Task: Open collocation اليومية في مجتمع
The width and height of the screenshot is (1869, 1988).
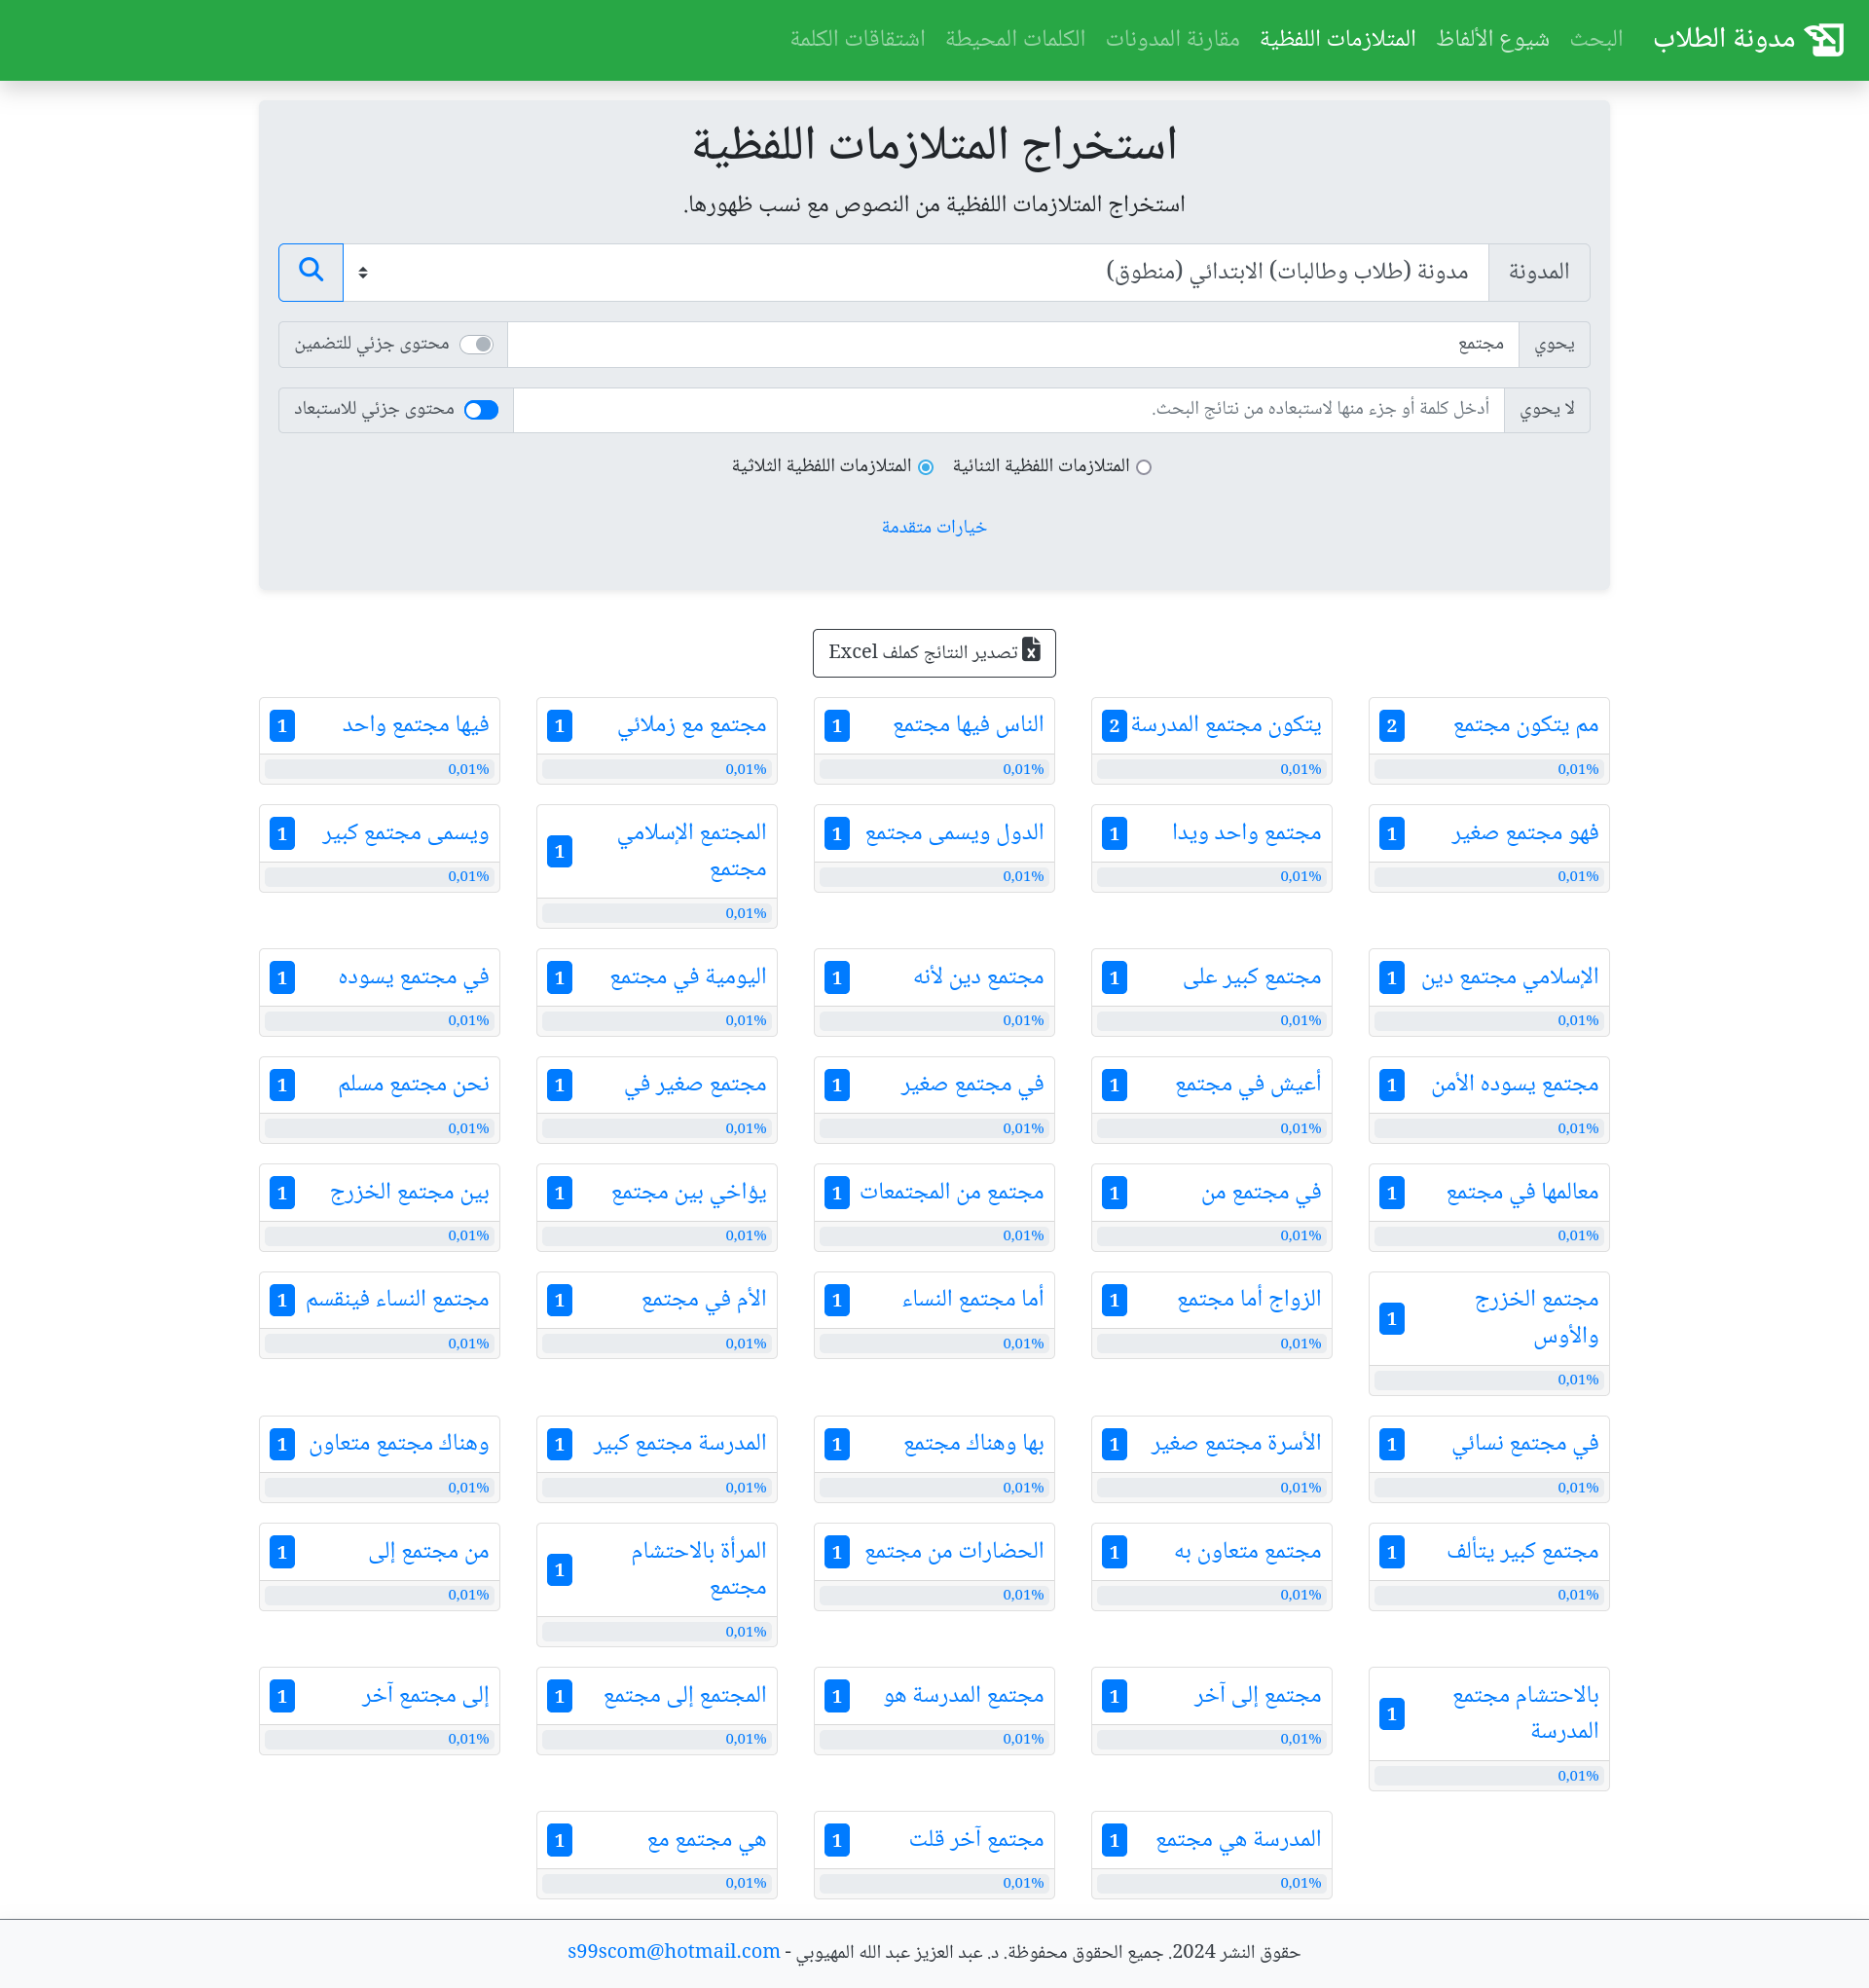Action: pyautogui.click(x=688, y=977)
